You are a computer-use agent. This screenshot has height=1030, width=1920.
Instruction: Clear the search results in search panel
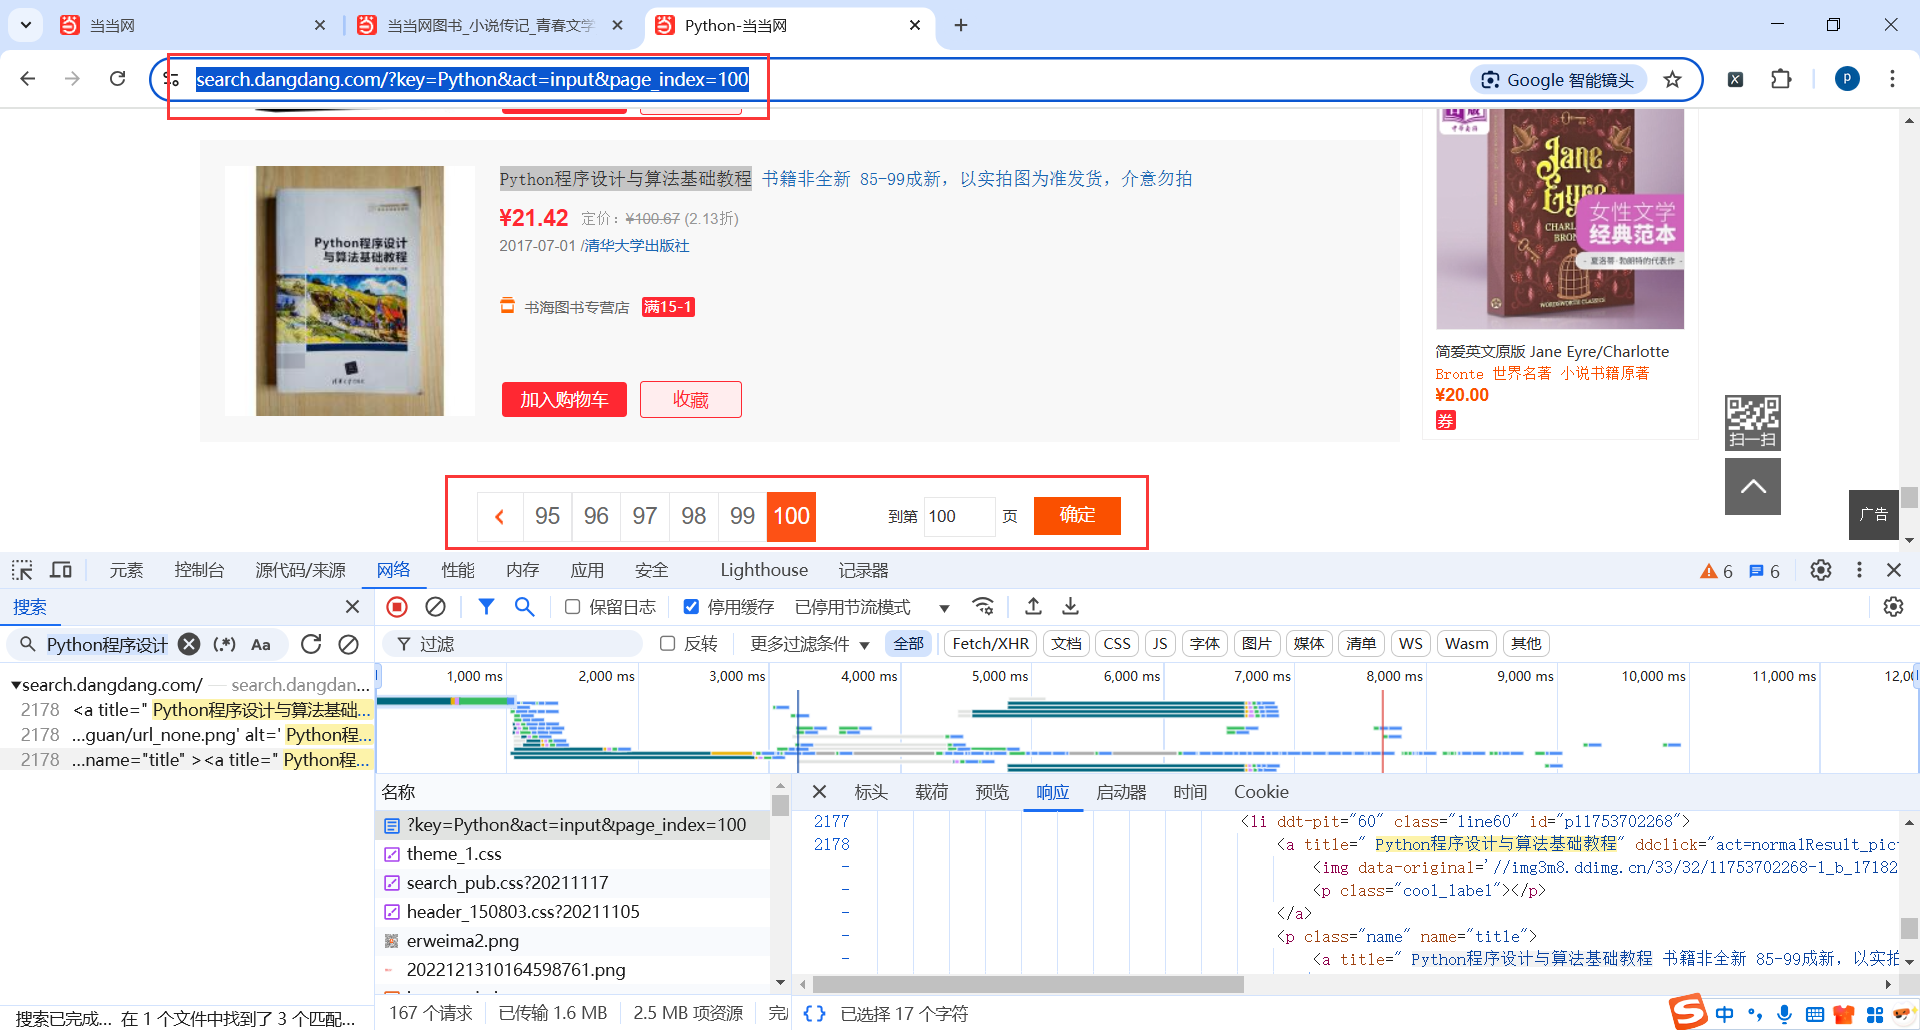click(x=348, y=644)
